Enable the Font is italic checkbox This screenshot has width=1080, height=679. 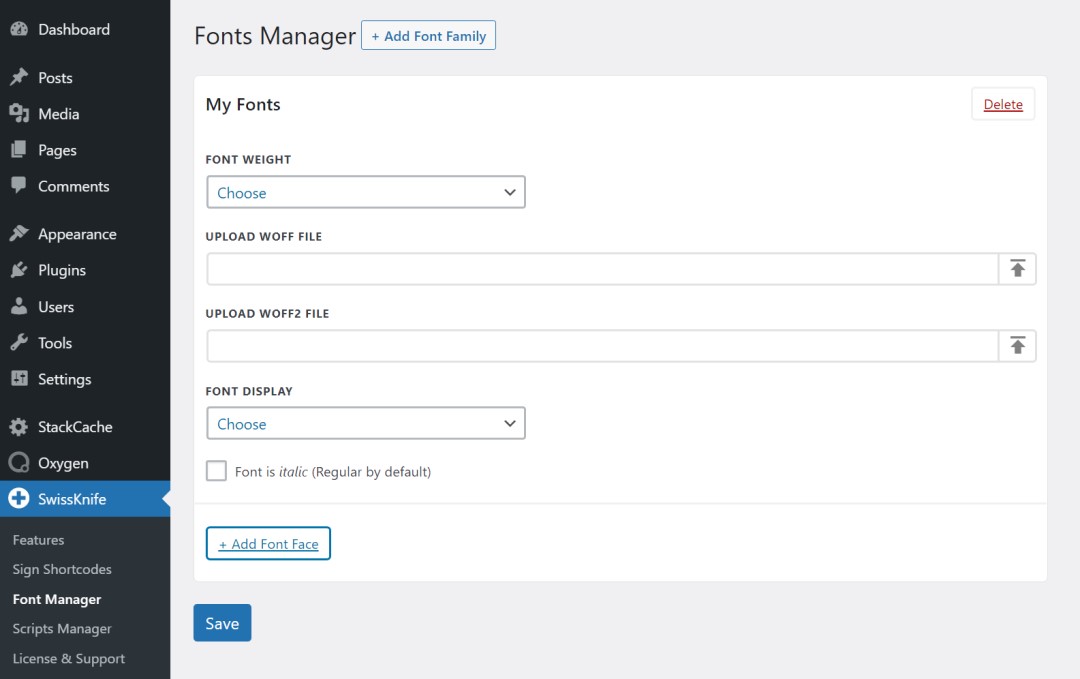tap(216, 471)
